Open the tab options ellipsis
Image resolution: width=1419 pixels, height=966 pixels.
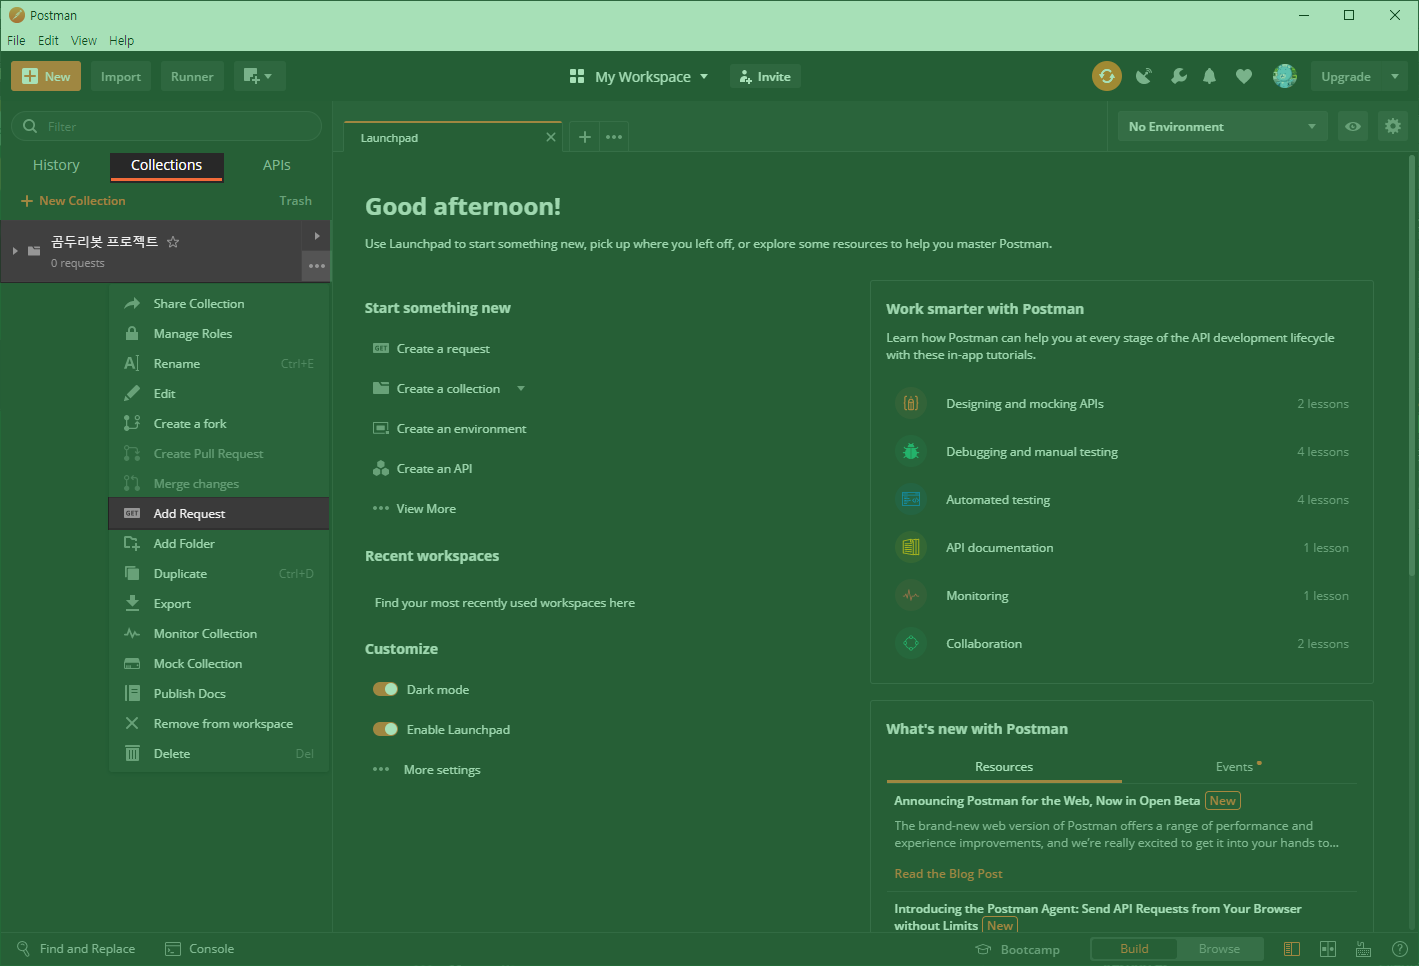point(614,137)
